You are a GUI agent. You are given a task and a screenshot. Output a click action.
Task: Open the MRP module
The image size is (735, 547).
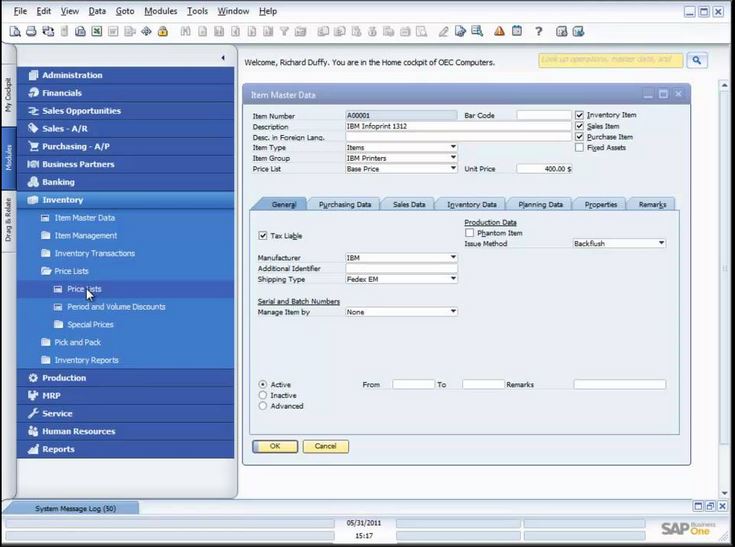click(x=126, y=396)
